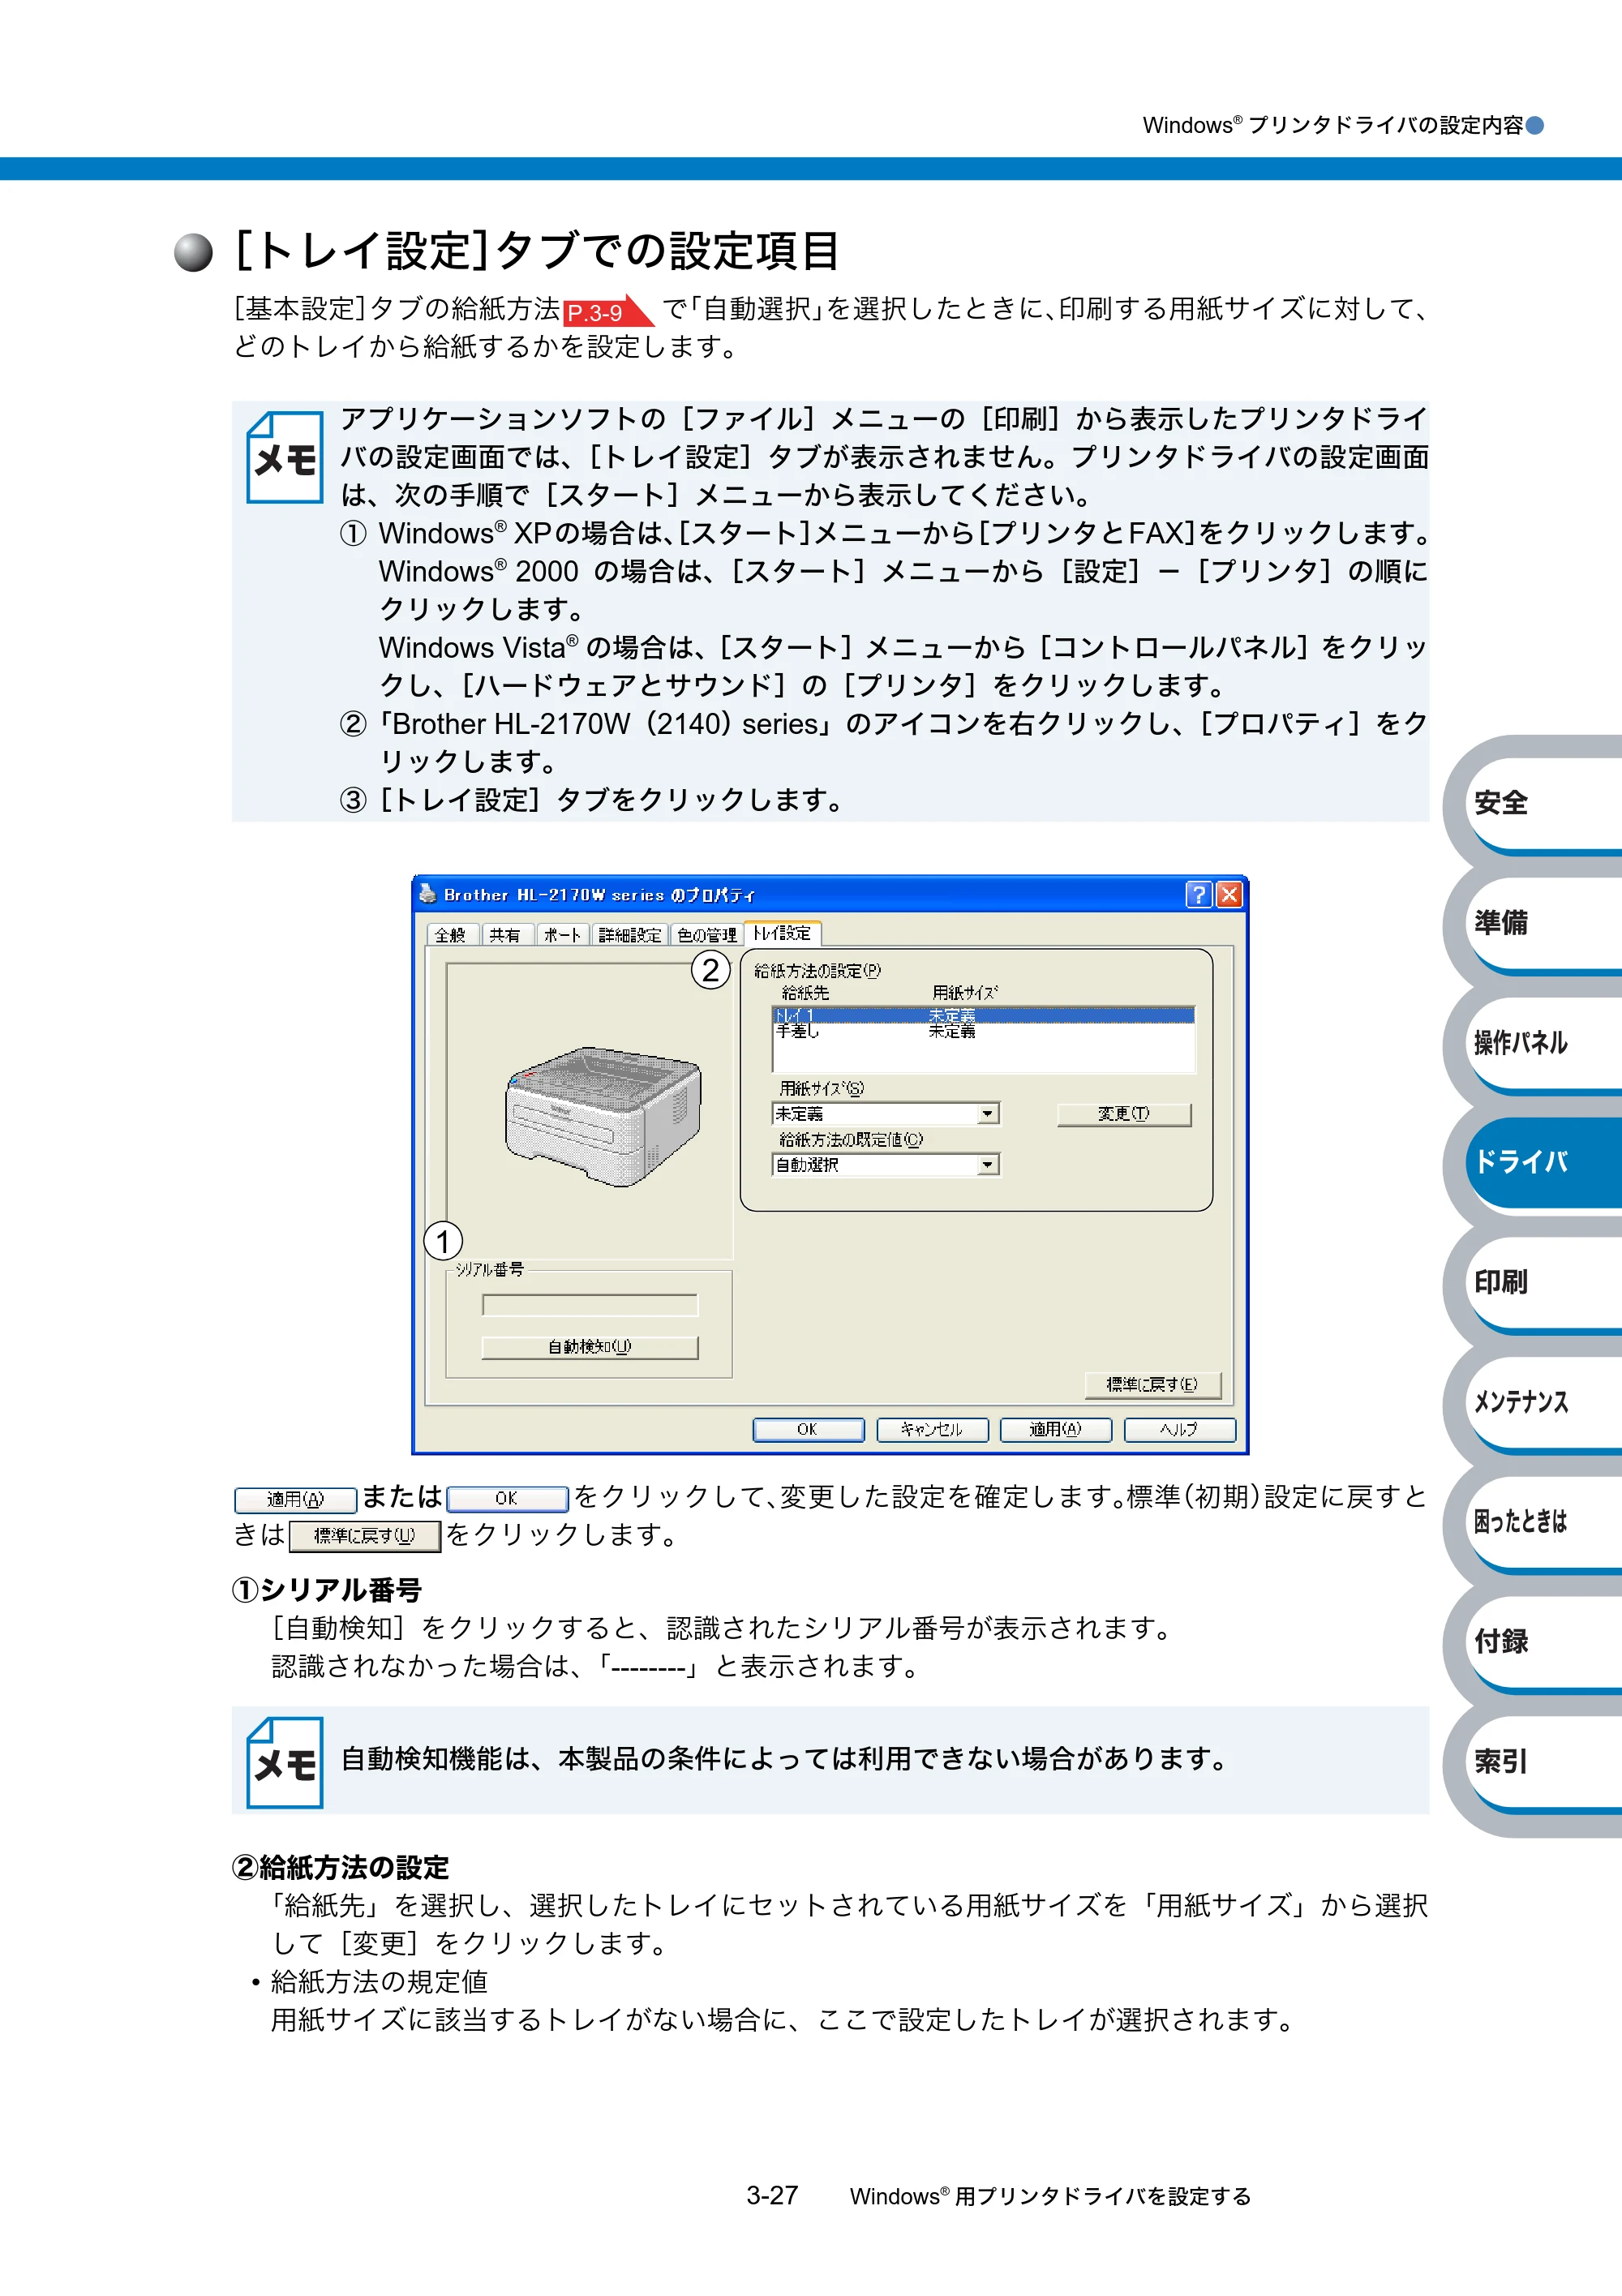Open the 用紙サイズ dropdown showing 未定義

click(886, 1113)
